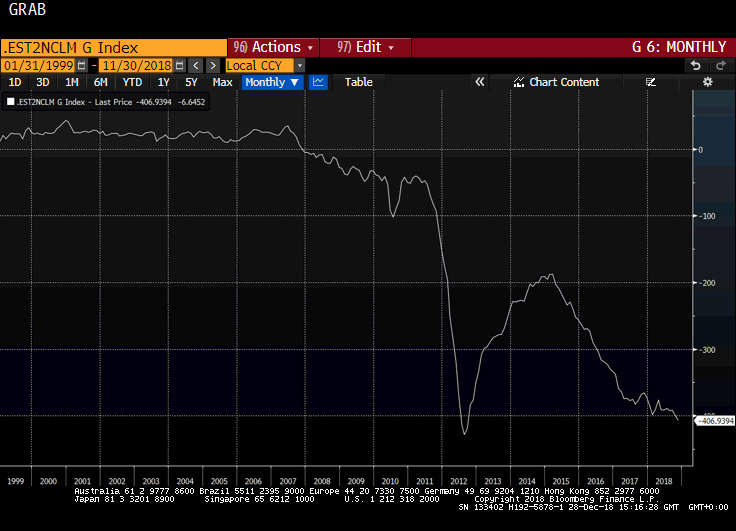
Task: Open the Edit menu
Action: [365, 47]
